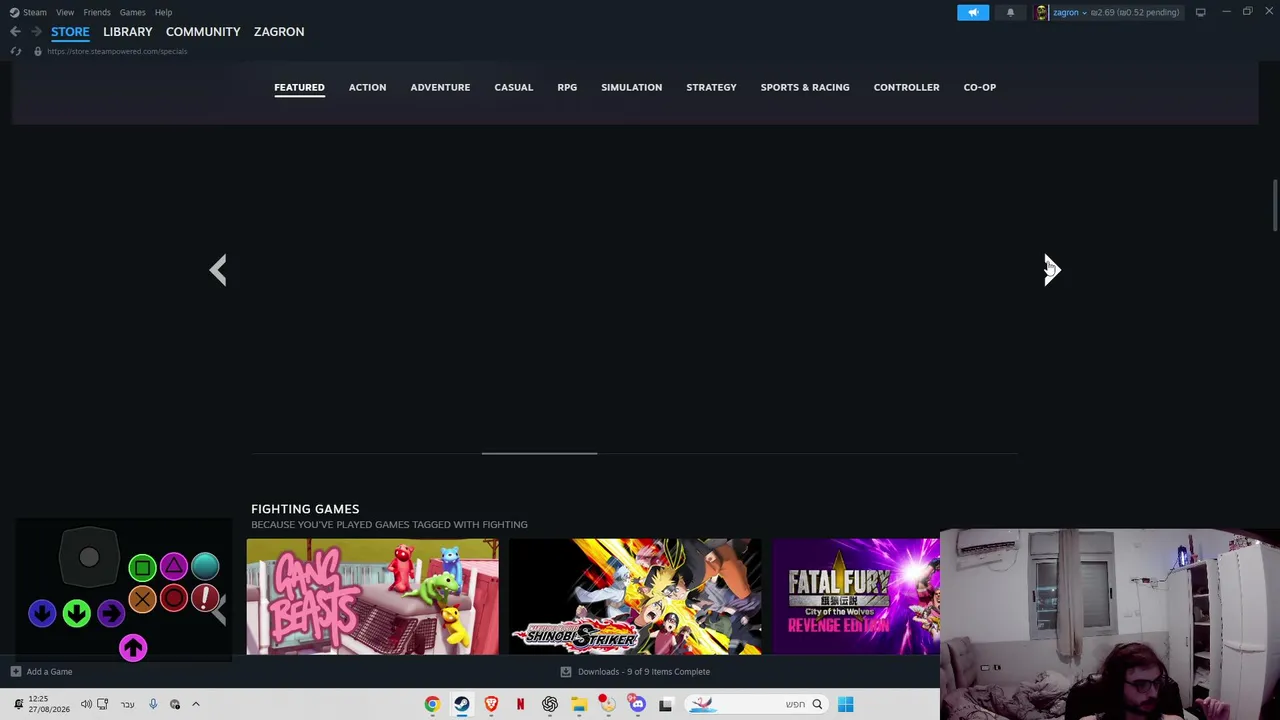Reload the Steam store page
Viewport: 1280px width, 720px height.
click(x=16, y=51)
